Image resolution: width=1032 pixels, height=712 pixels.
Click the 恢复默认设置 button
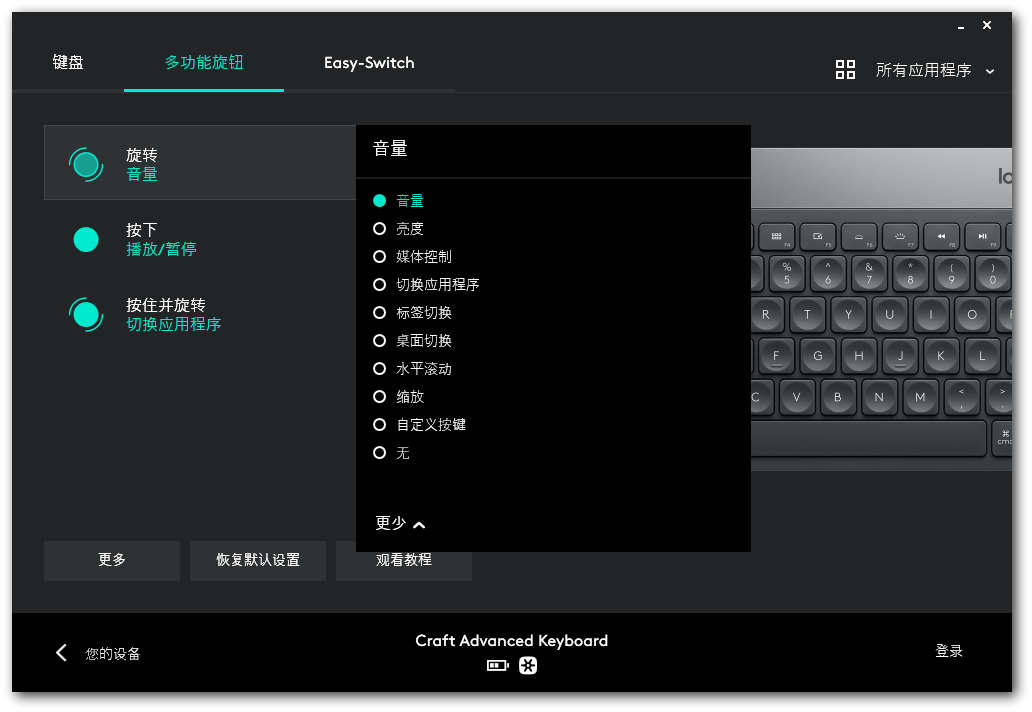pyautogui.click(x=257, y=560)
